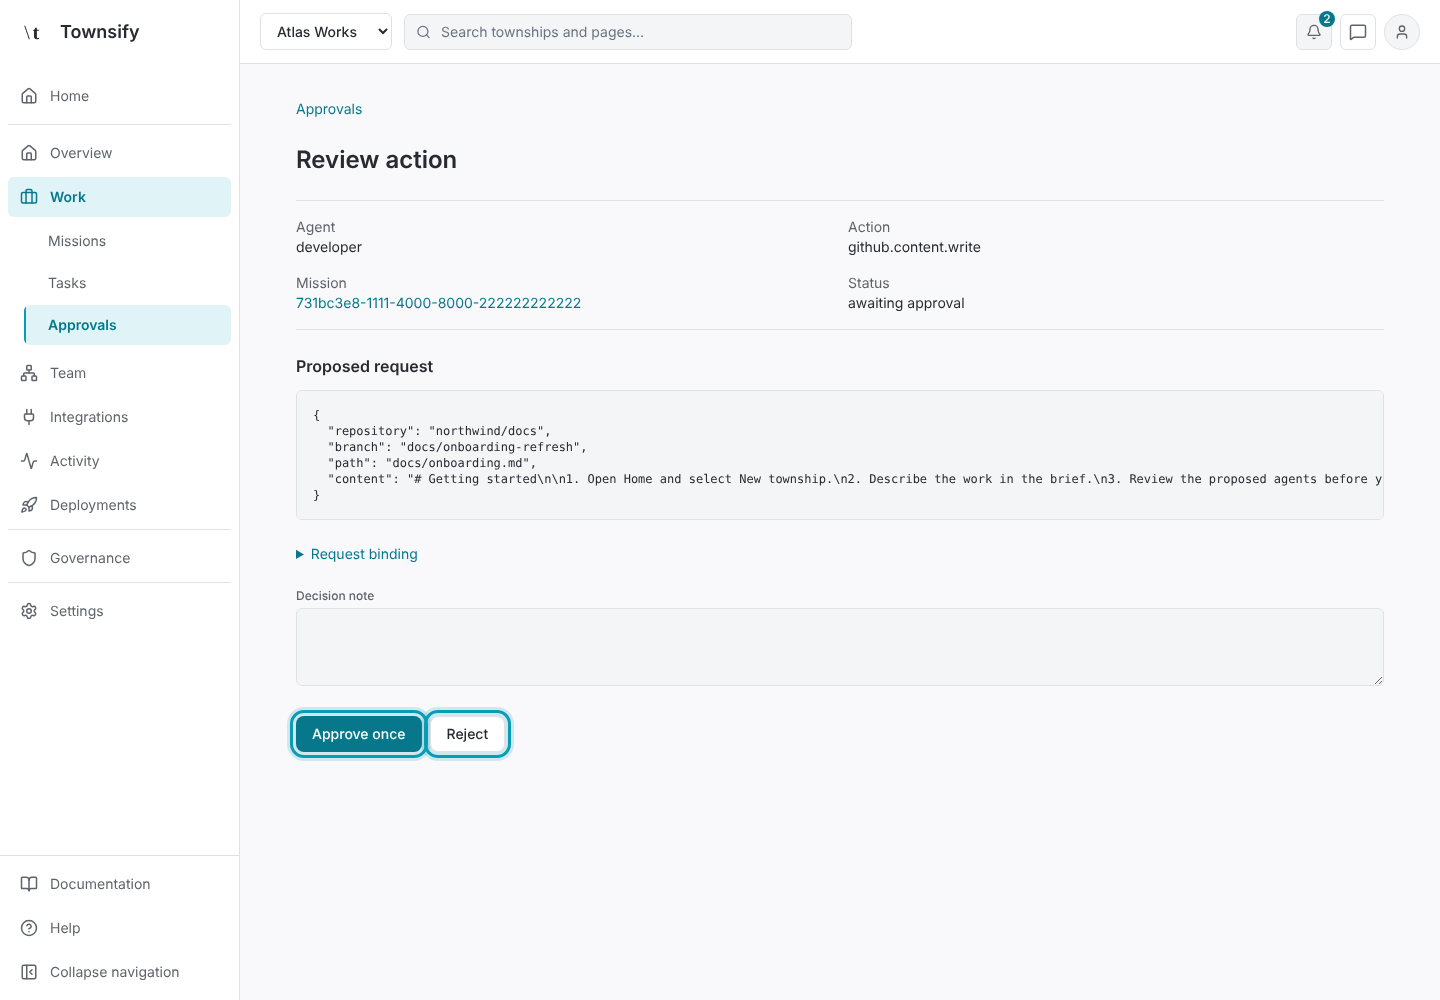Click the search magnifier icon
This screenshot has width=1440, height=1000.
(x=424, y=32)
